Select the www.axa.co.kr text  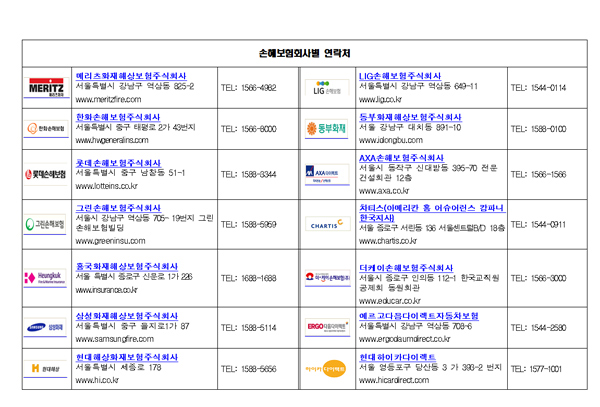click(384, 191)
